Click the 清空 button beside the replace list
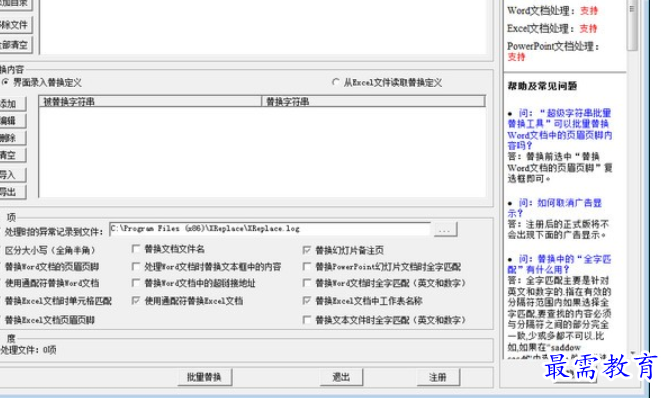666x398 pixels. (12, 155)
